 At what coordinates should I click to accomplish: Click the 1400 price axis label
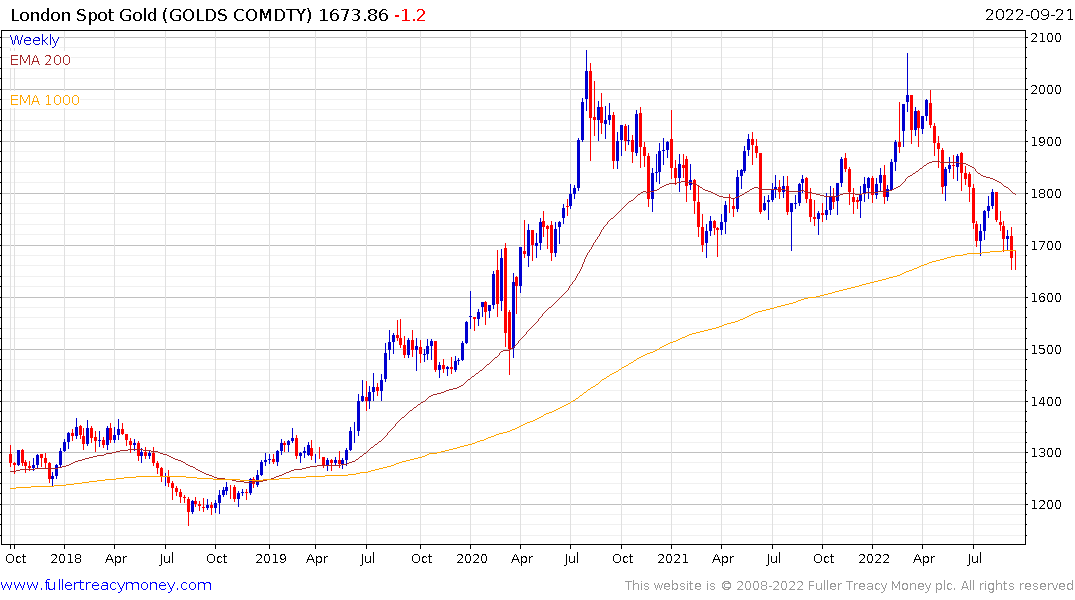point(1046,402)
